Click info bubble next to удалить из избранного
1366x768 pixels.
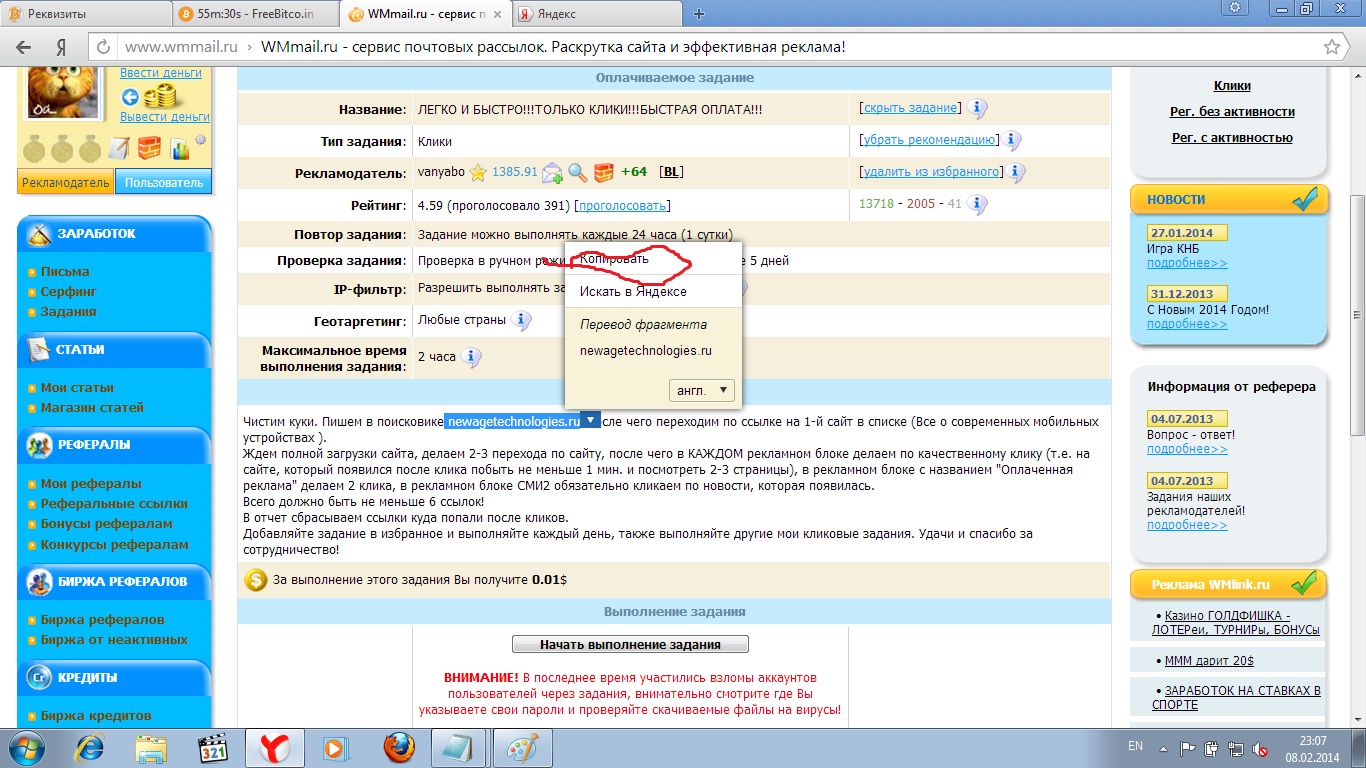[1016, 172]
